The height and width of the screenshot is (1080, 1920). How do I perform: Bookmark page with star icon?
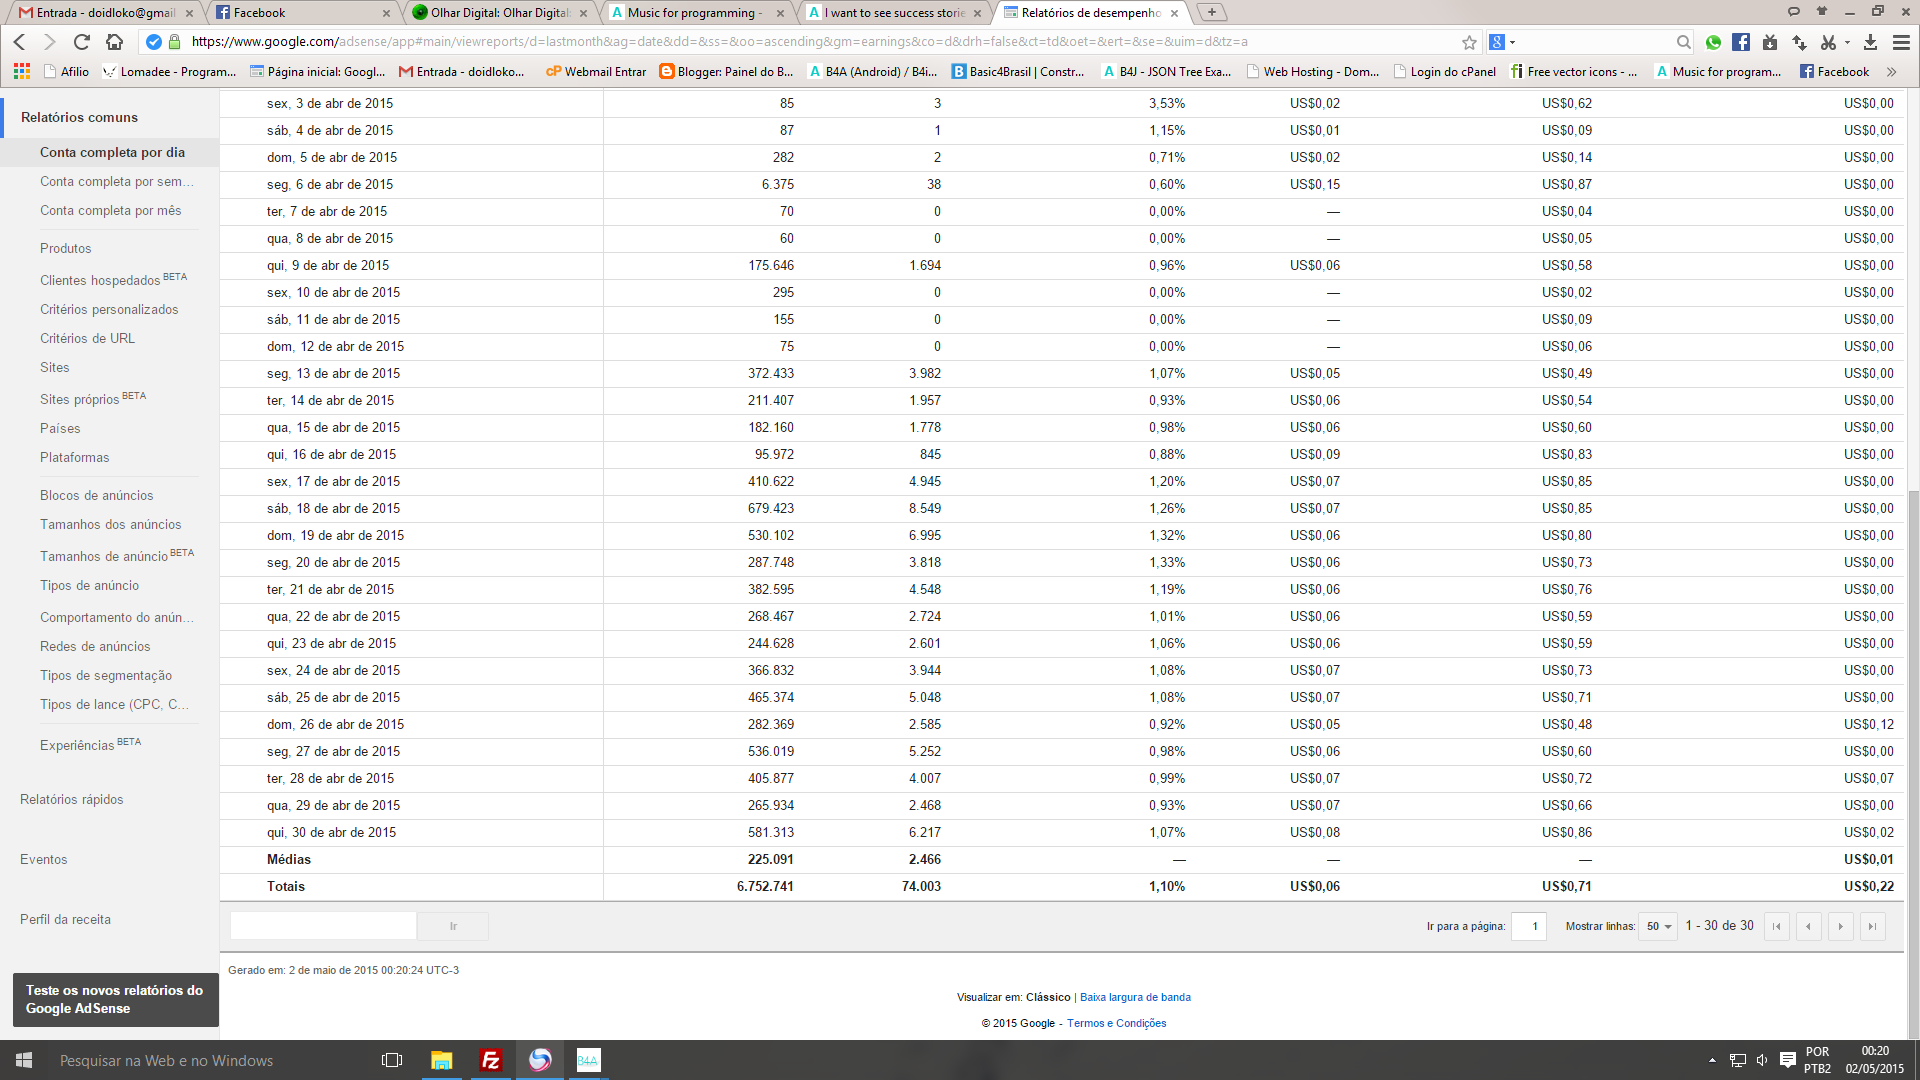pos(1469,42)
